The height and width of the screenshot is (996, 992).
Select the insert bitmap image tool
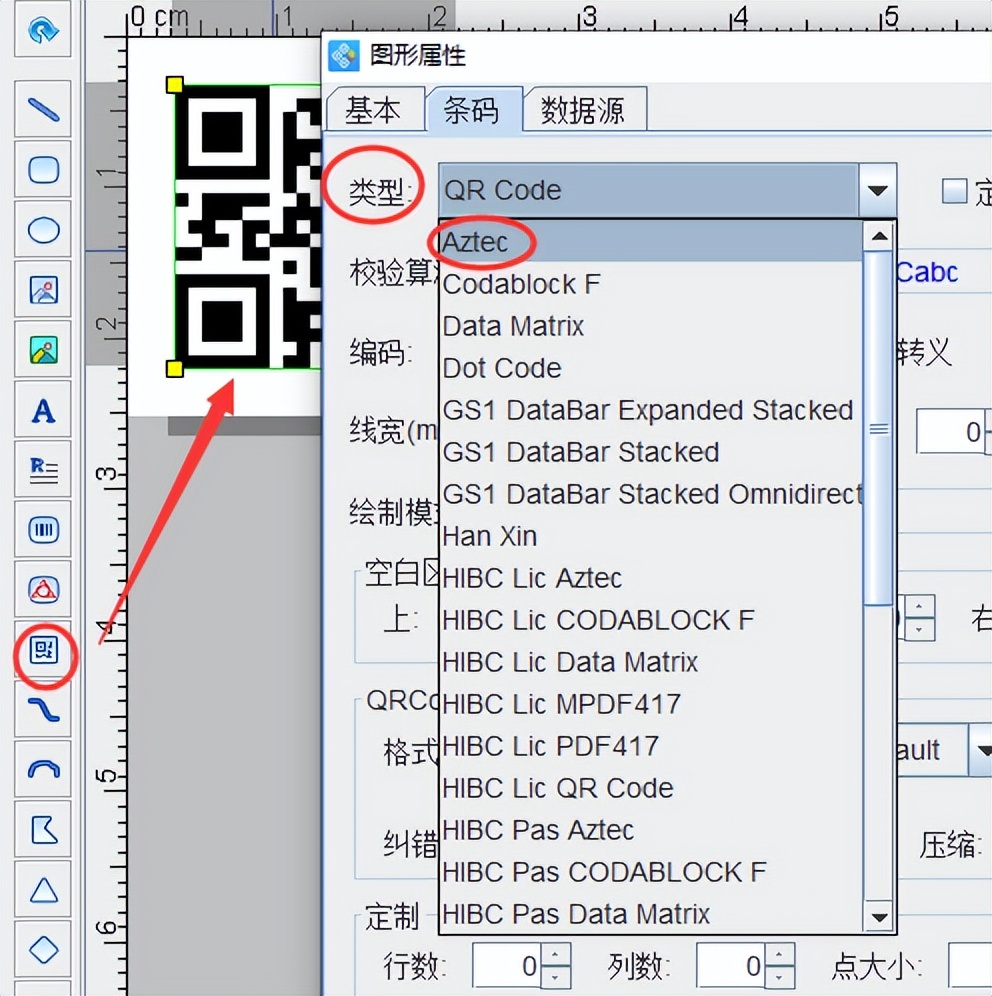(43, 290)
